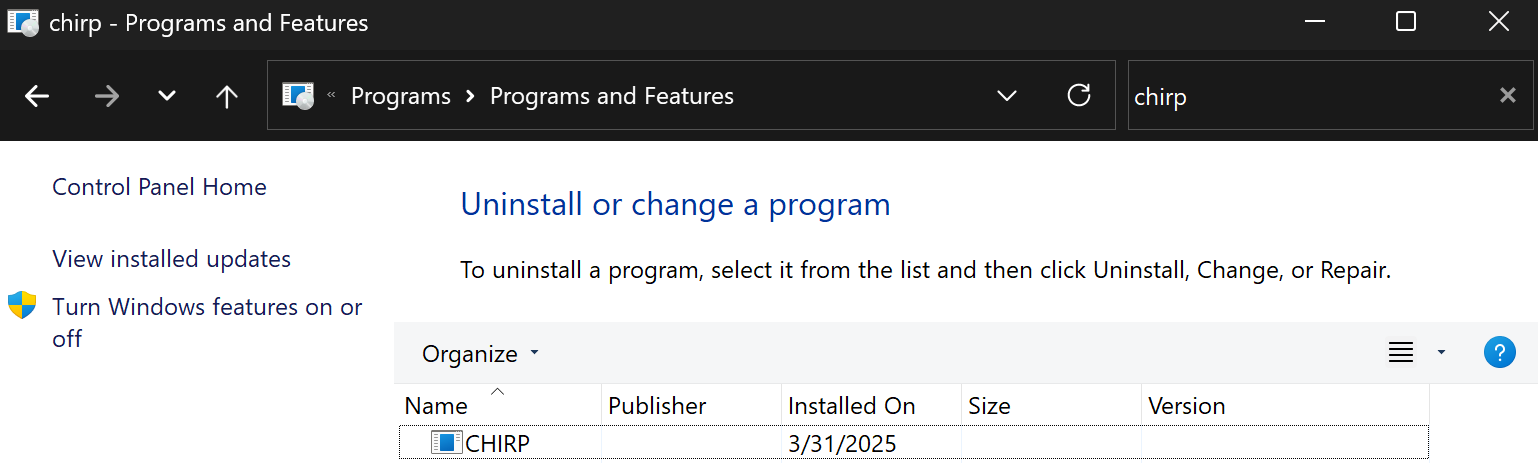
Task: Go up one level with up arrow
Action: click(227, 96)
